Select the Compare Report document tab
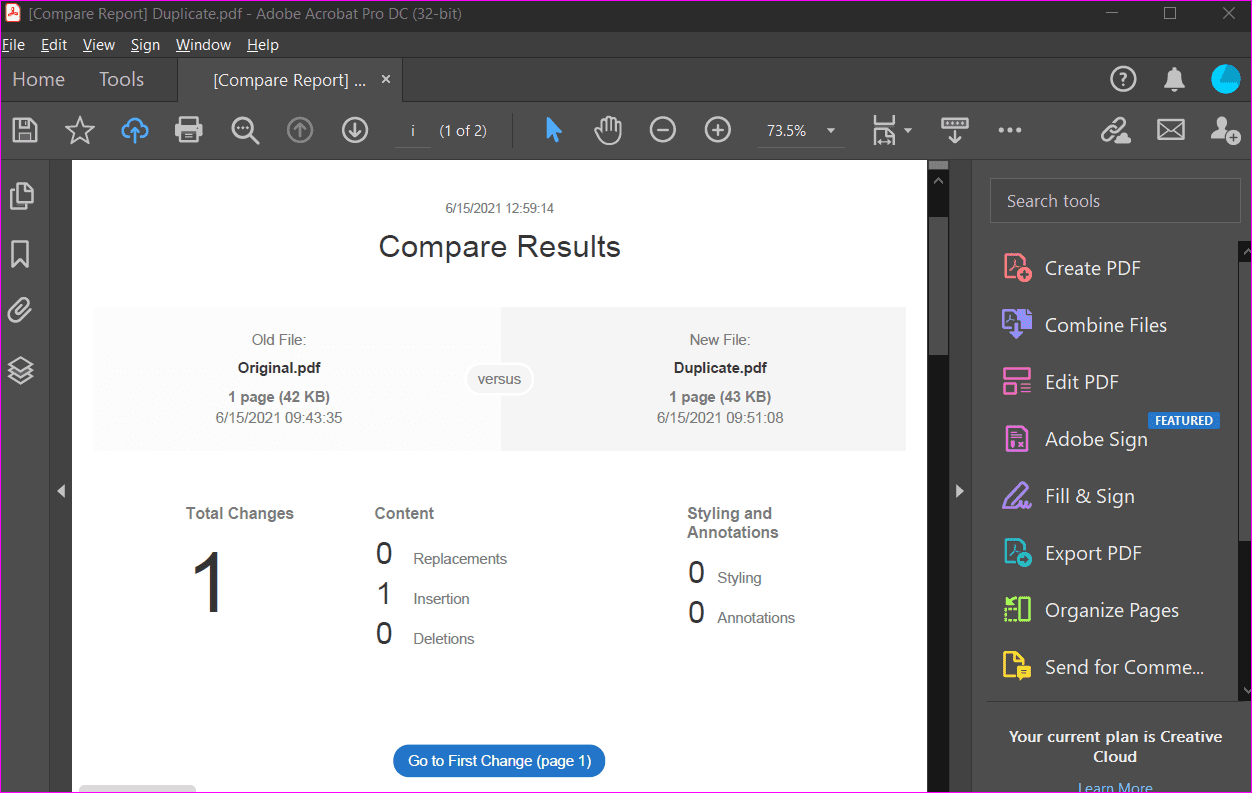 [x=289, y=80]
